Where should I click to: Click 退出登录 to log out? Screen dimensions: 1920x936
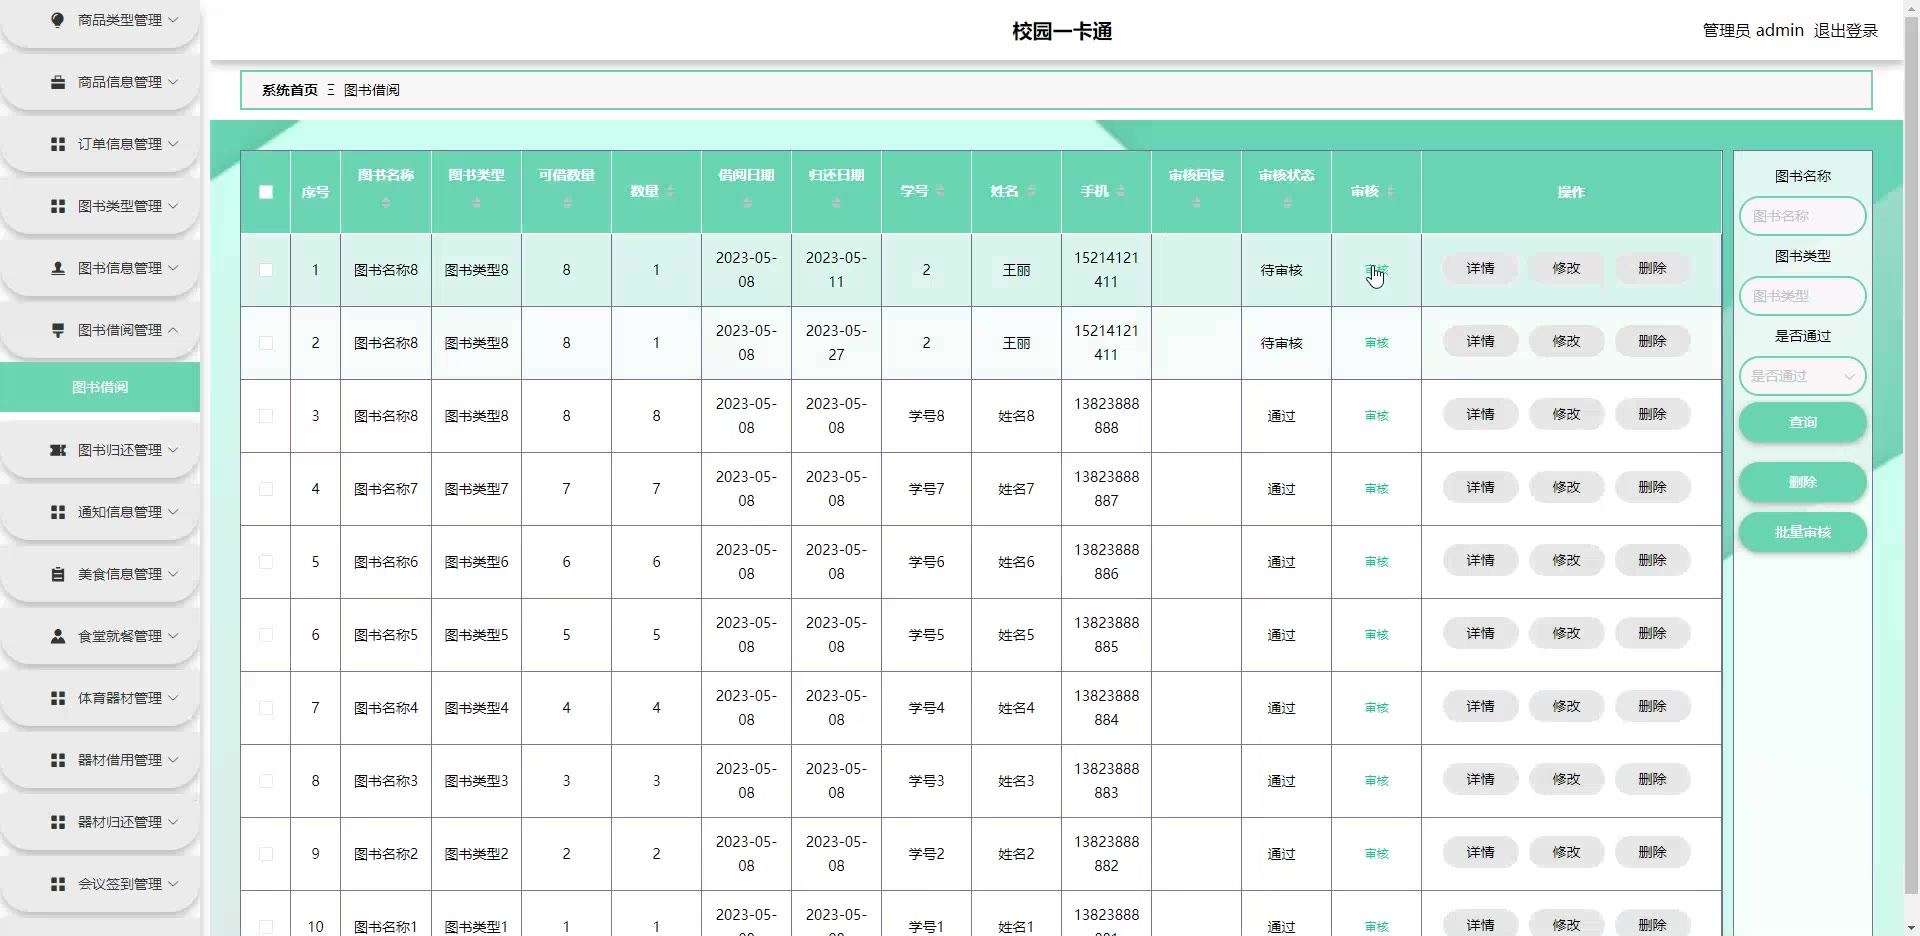tap(1845, 31)
